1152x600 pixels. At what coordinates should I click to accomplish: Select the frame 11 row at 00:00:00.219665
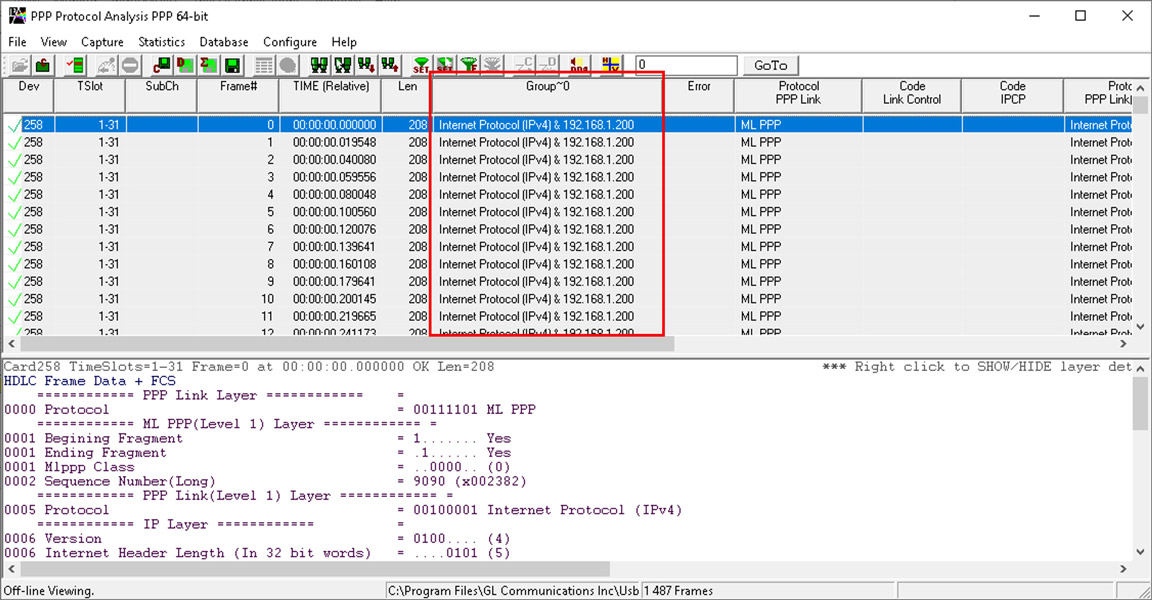(567, 317)
